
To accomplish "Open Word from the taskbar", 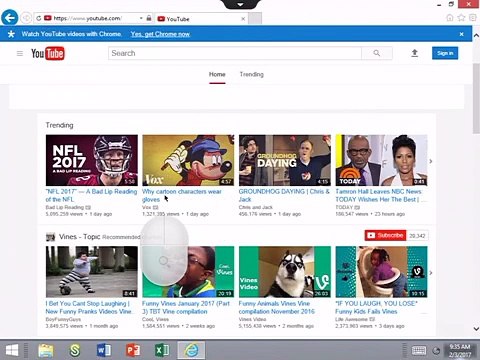I will (104, 350).
